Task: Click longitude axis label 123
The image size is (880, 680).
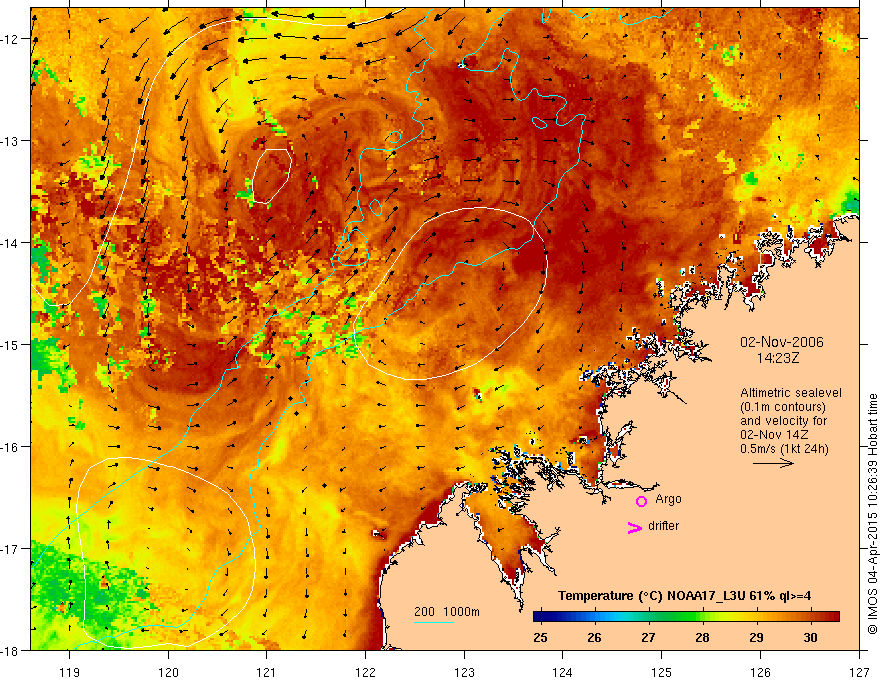Action: (x=464, y=672)
